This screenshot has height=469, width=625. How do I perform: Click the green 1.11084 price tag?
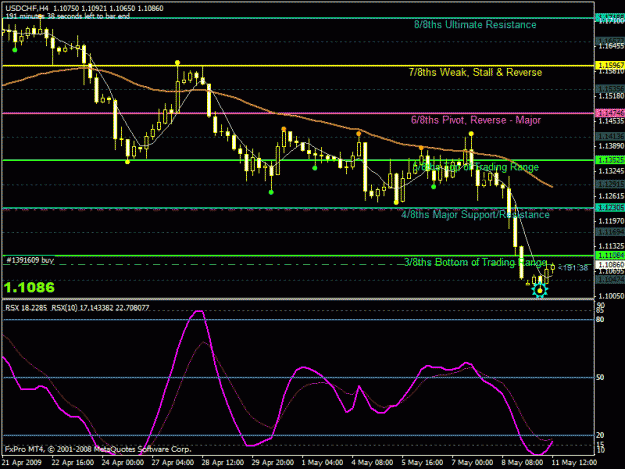click(x=610, y=255)
